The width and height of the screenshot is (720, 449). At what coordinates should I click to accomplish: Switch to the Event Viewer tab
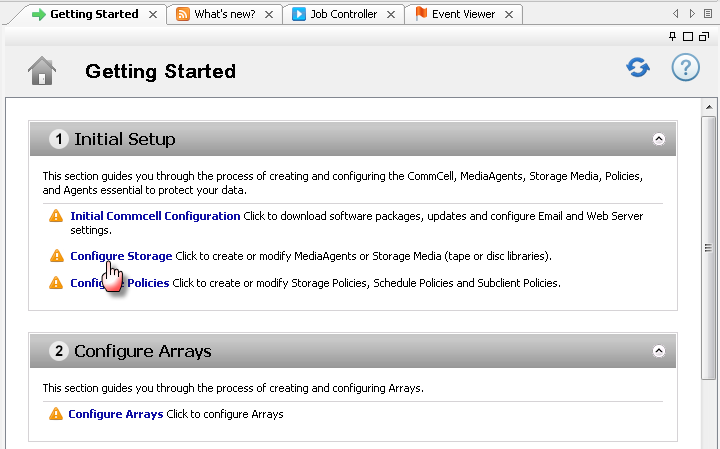463,14
